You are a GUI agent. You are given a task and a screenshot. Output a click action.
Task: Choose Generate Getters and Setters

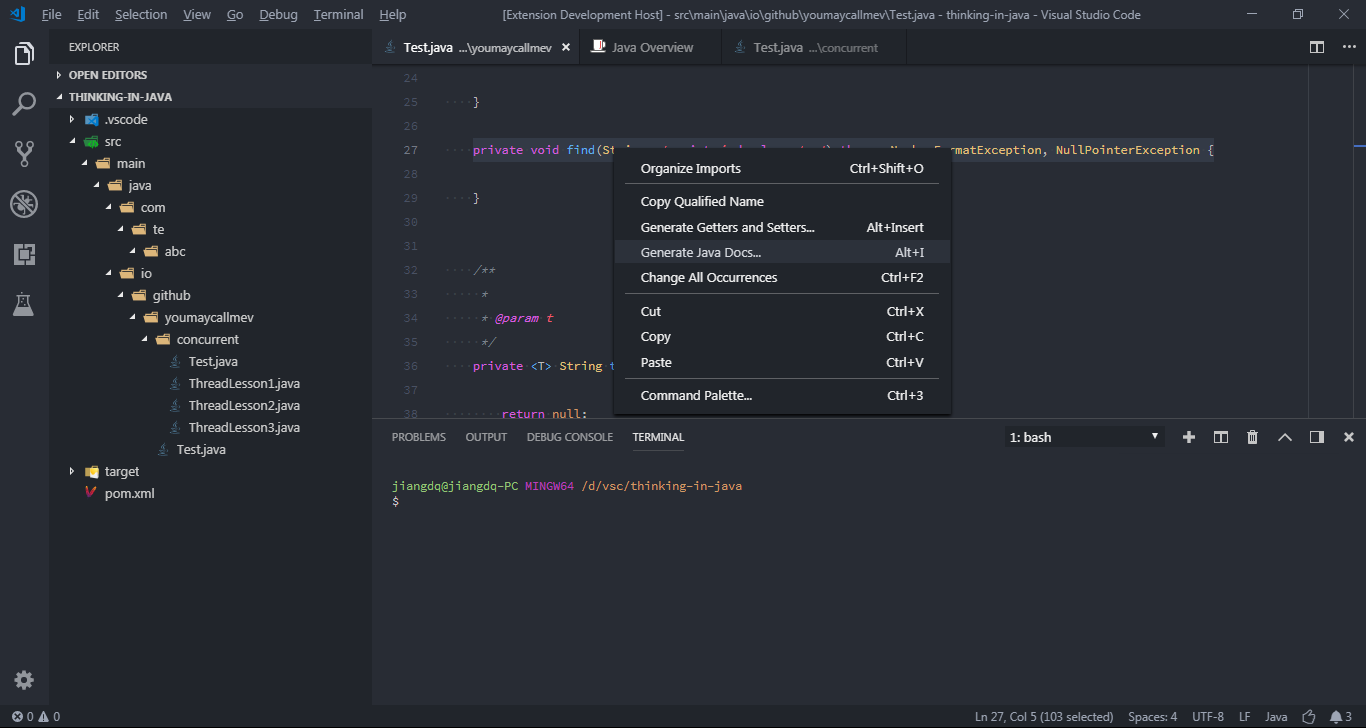point(782,227)
